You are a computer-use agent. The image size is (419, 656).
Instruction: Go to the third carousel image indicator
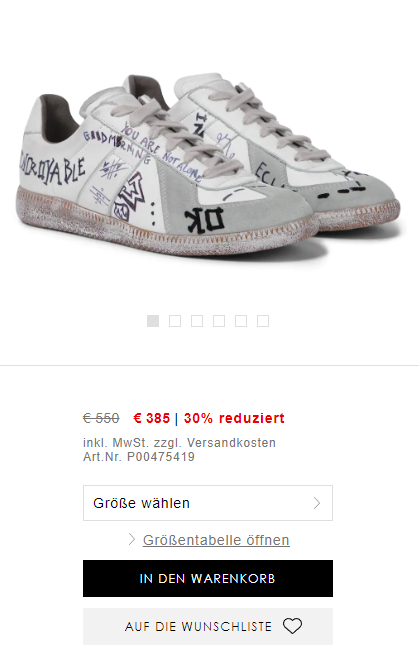click(x=197, y=321)
